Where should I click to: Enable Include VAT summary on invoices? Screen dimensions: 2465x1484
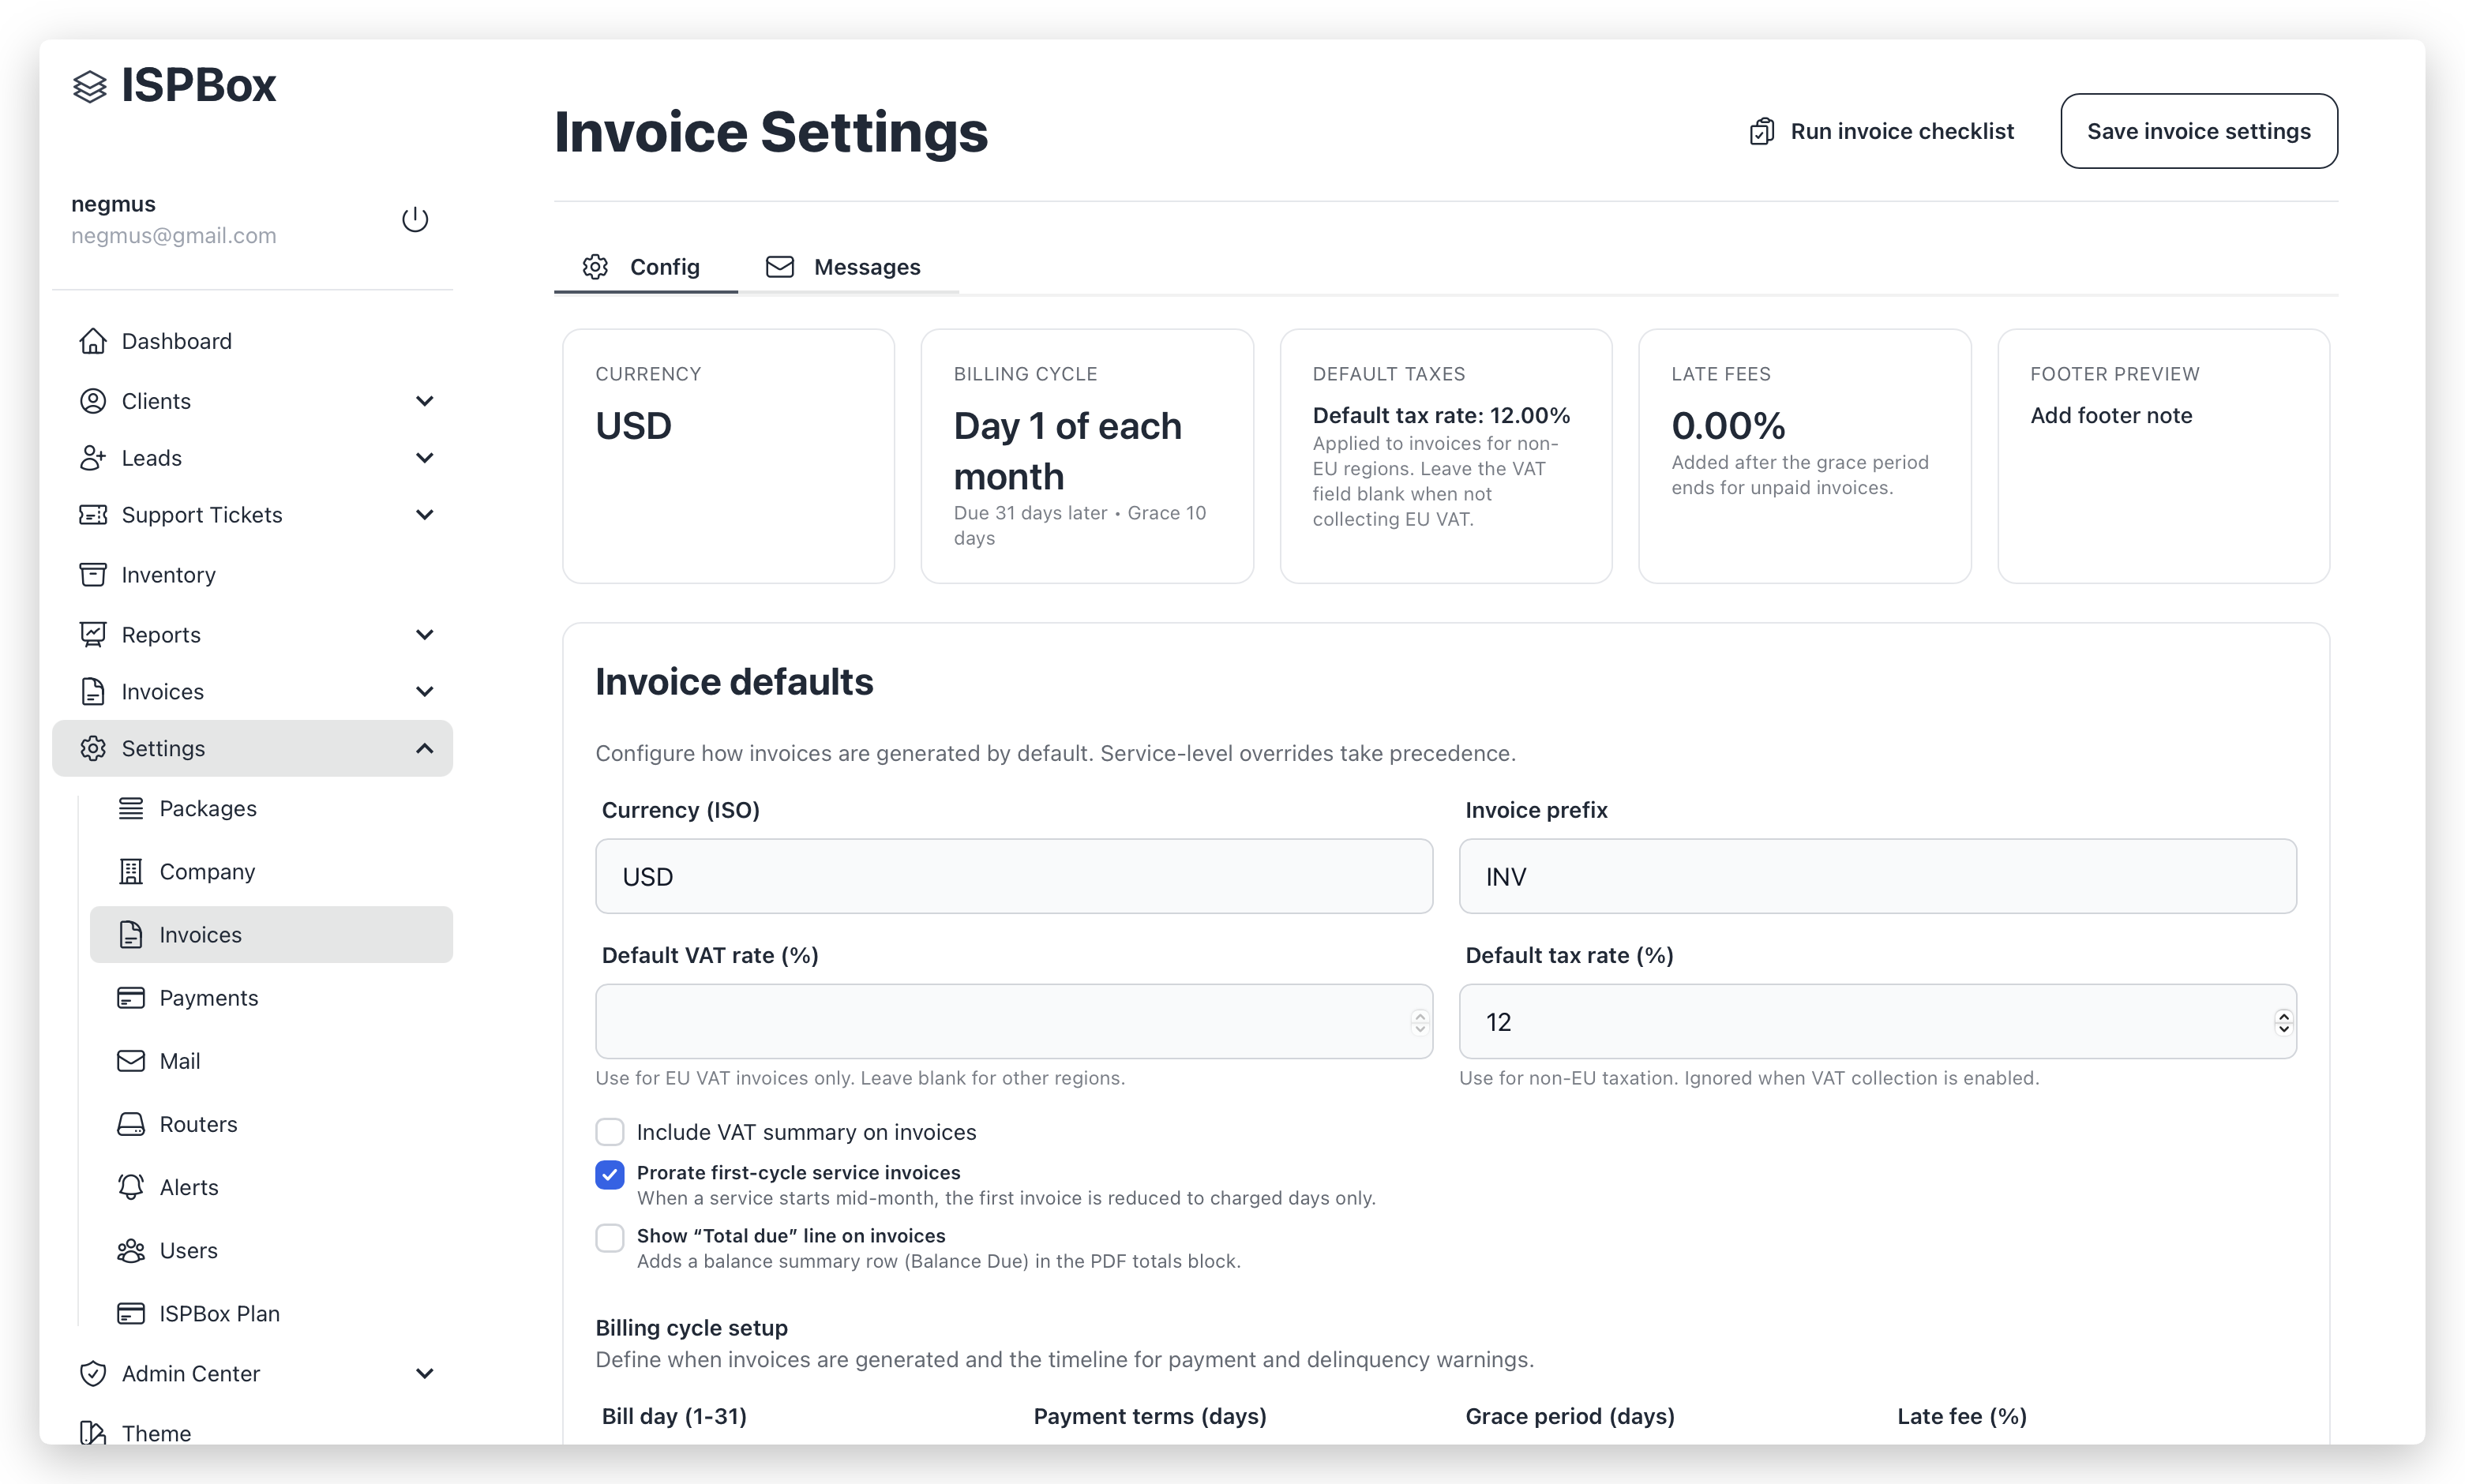pos(610,1132)
